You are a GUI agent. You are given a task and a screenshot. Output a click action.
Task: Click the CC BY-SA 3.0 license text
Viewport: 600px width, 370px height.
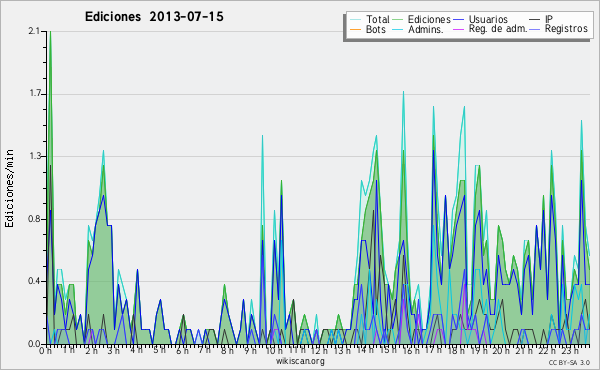(569, 363)
